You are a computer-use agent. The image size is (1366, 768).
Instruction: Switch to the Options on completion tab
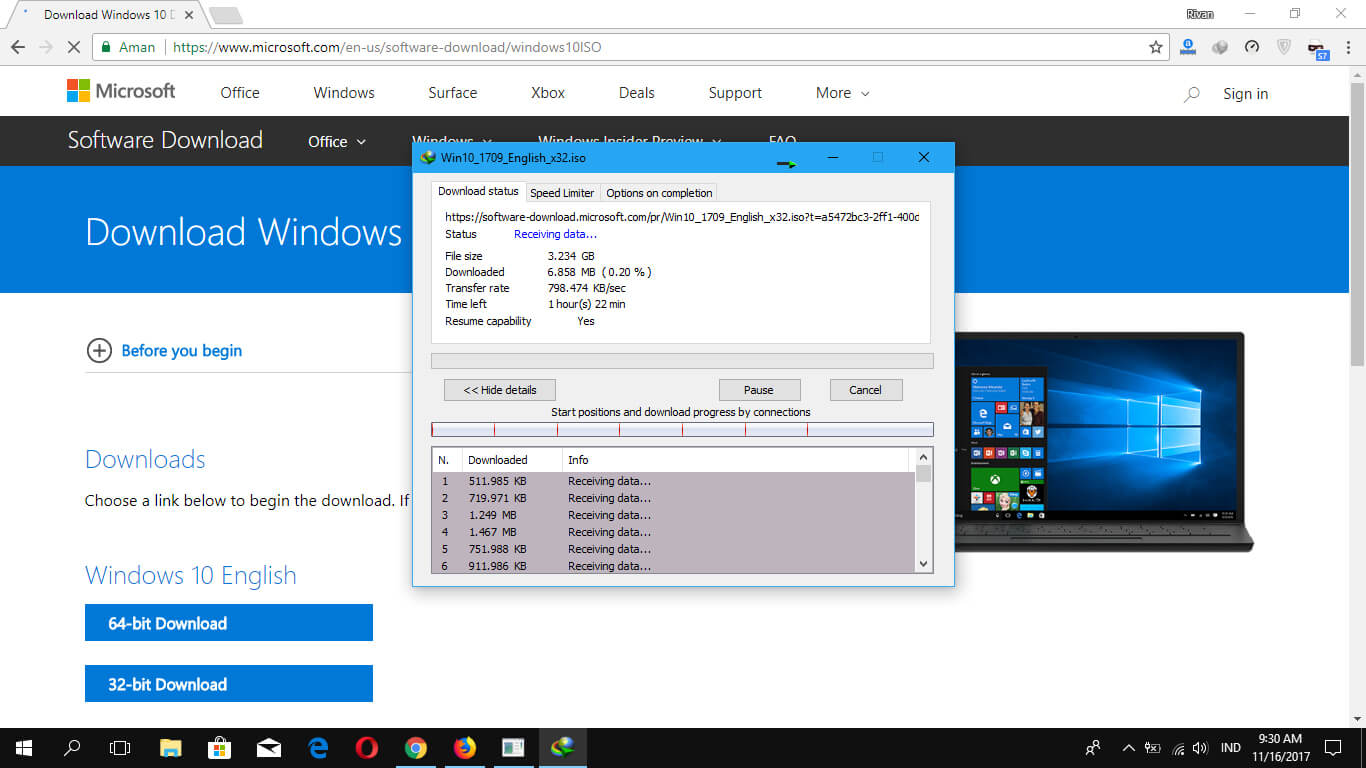pyautogui.click(x=659, y=193)
